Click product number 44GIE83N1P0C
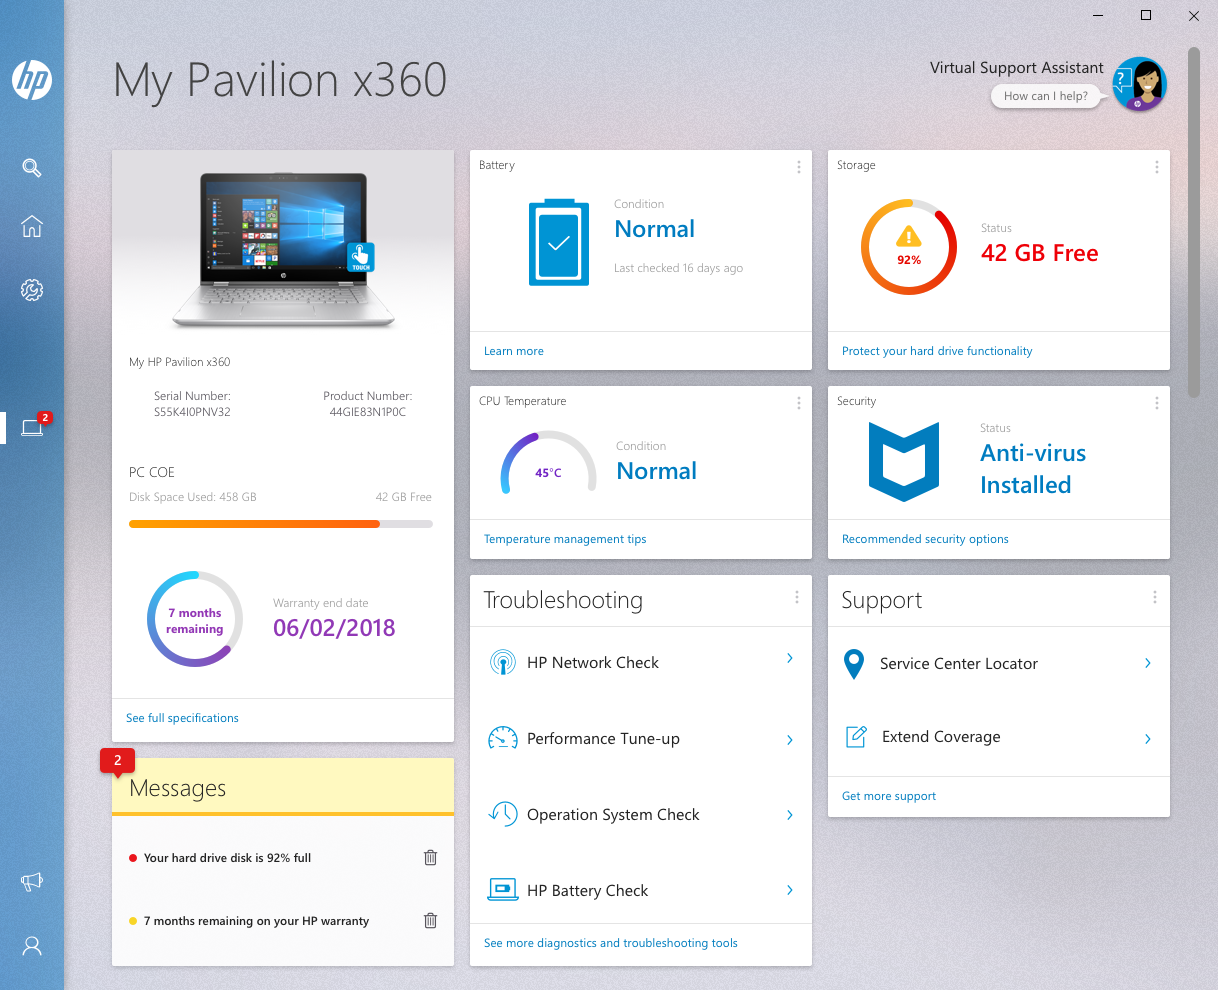This screenshot has width=1218, height=990. 368,412
